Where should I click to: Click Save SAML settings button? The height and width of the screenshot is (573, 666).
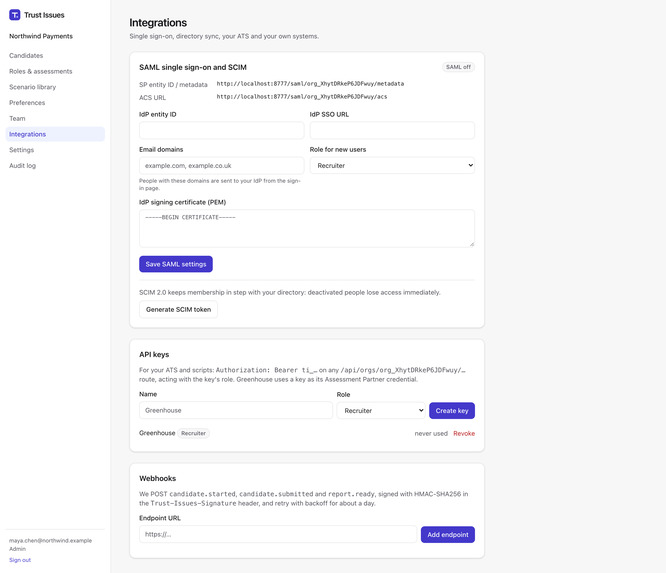click(x=176, y=264)
